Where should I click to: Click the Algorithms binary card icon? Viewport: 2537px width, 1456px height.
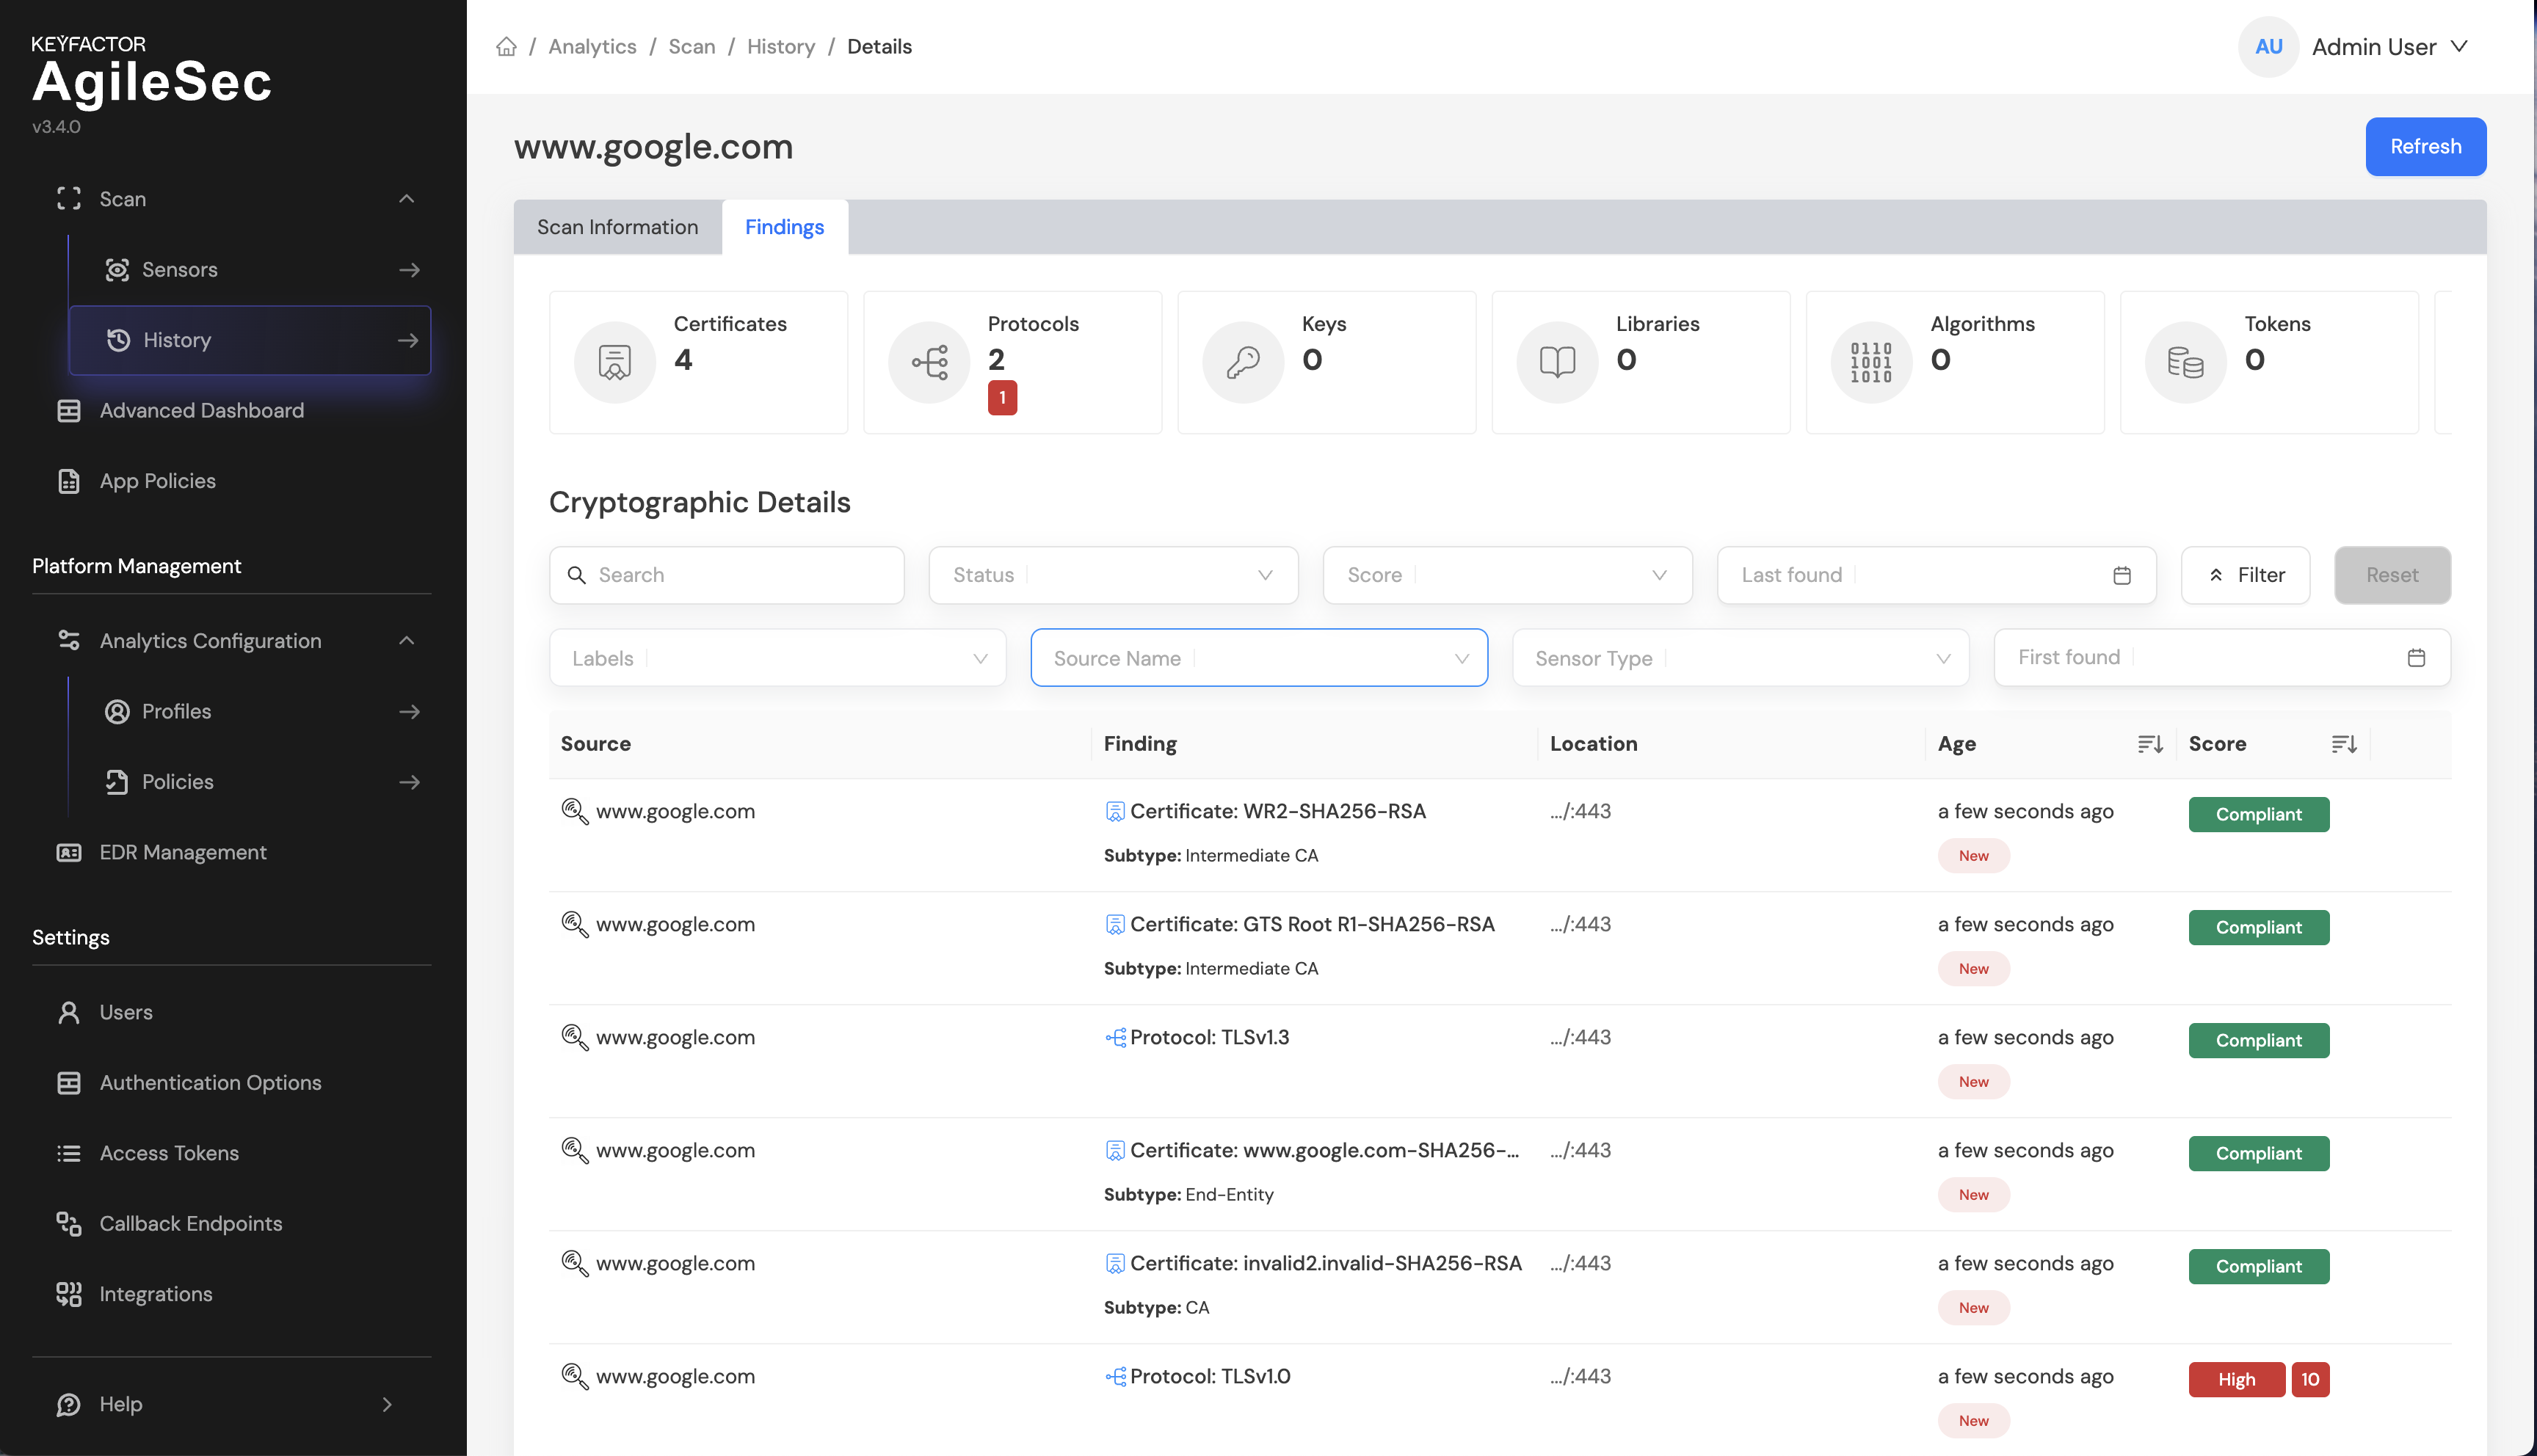pos(1871,362)
